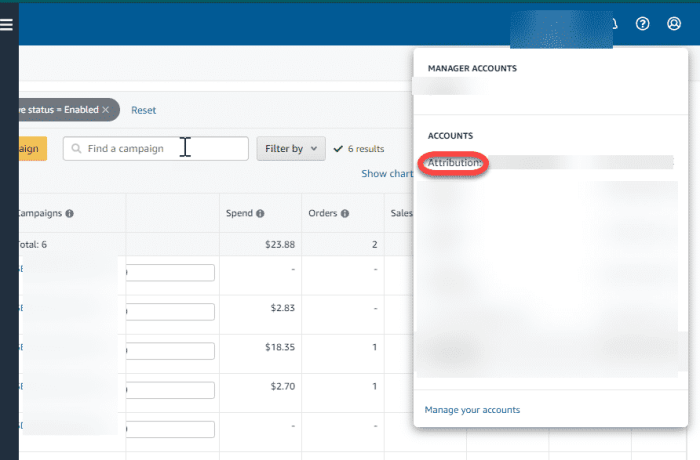Click the info icon beside Campaigns
700x460 pixels.
[70, 213]
